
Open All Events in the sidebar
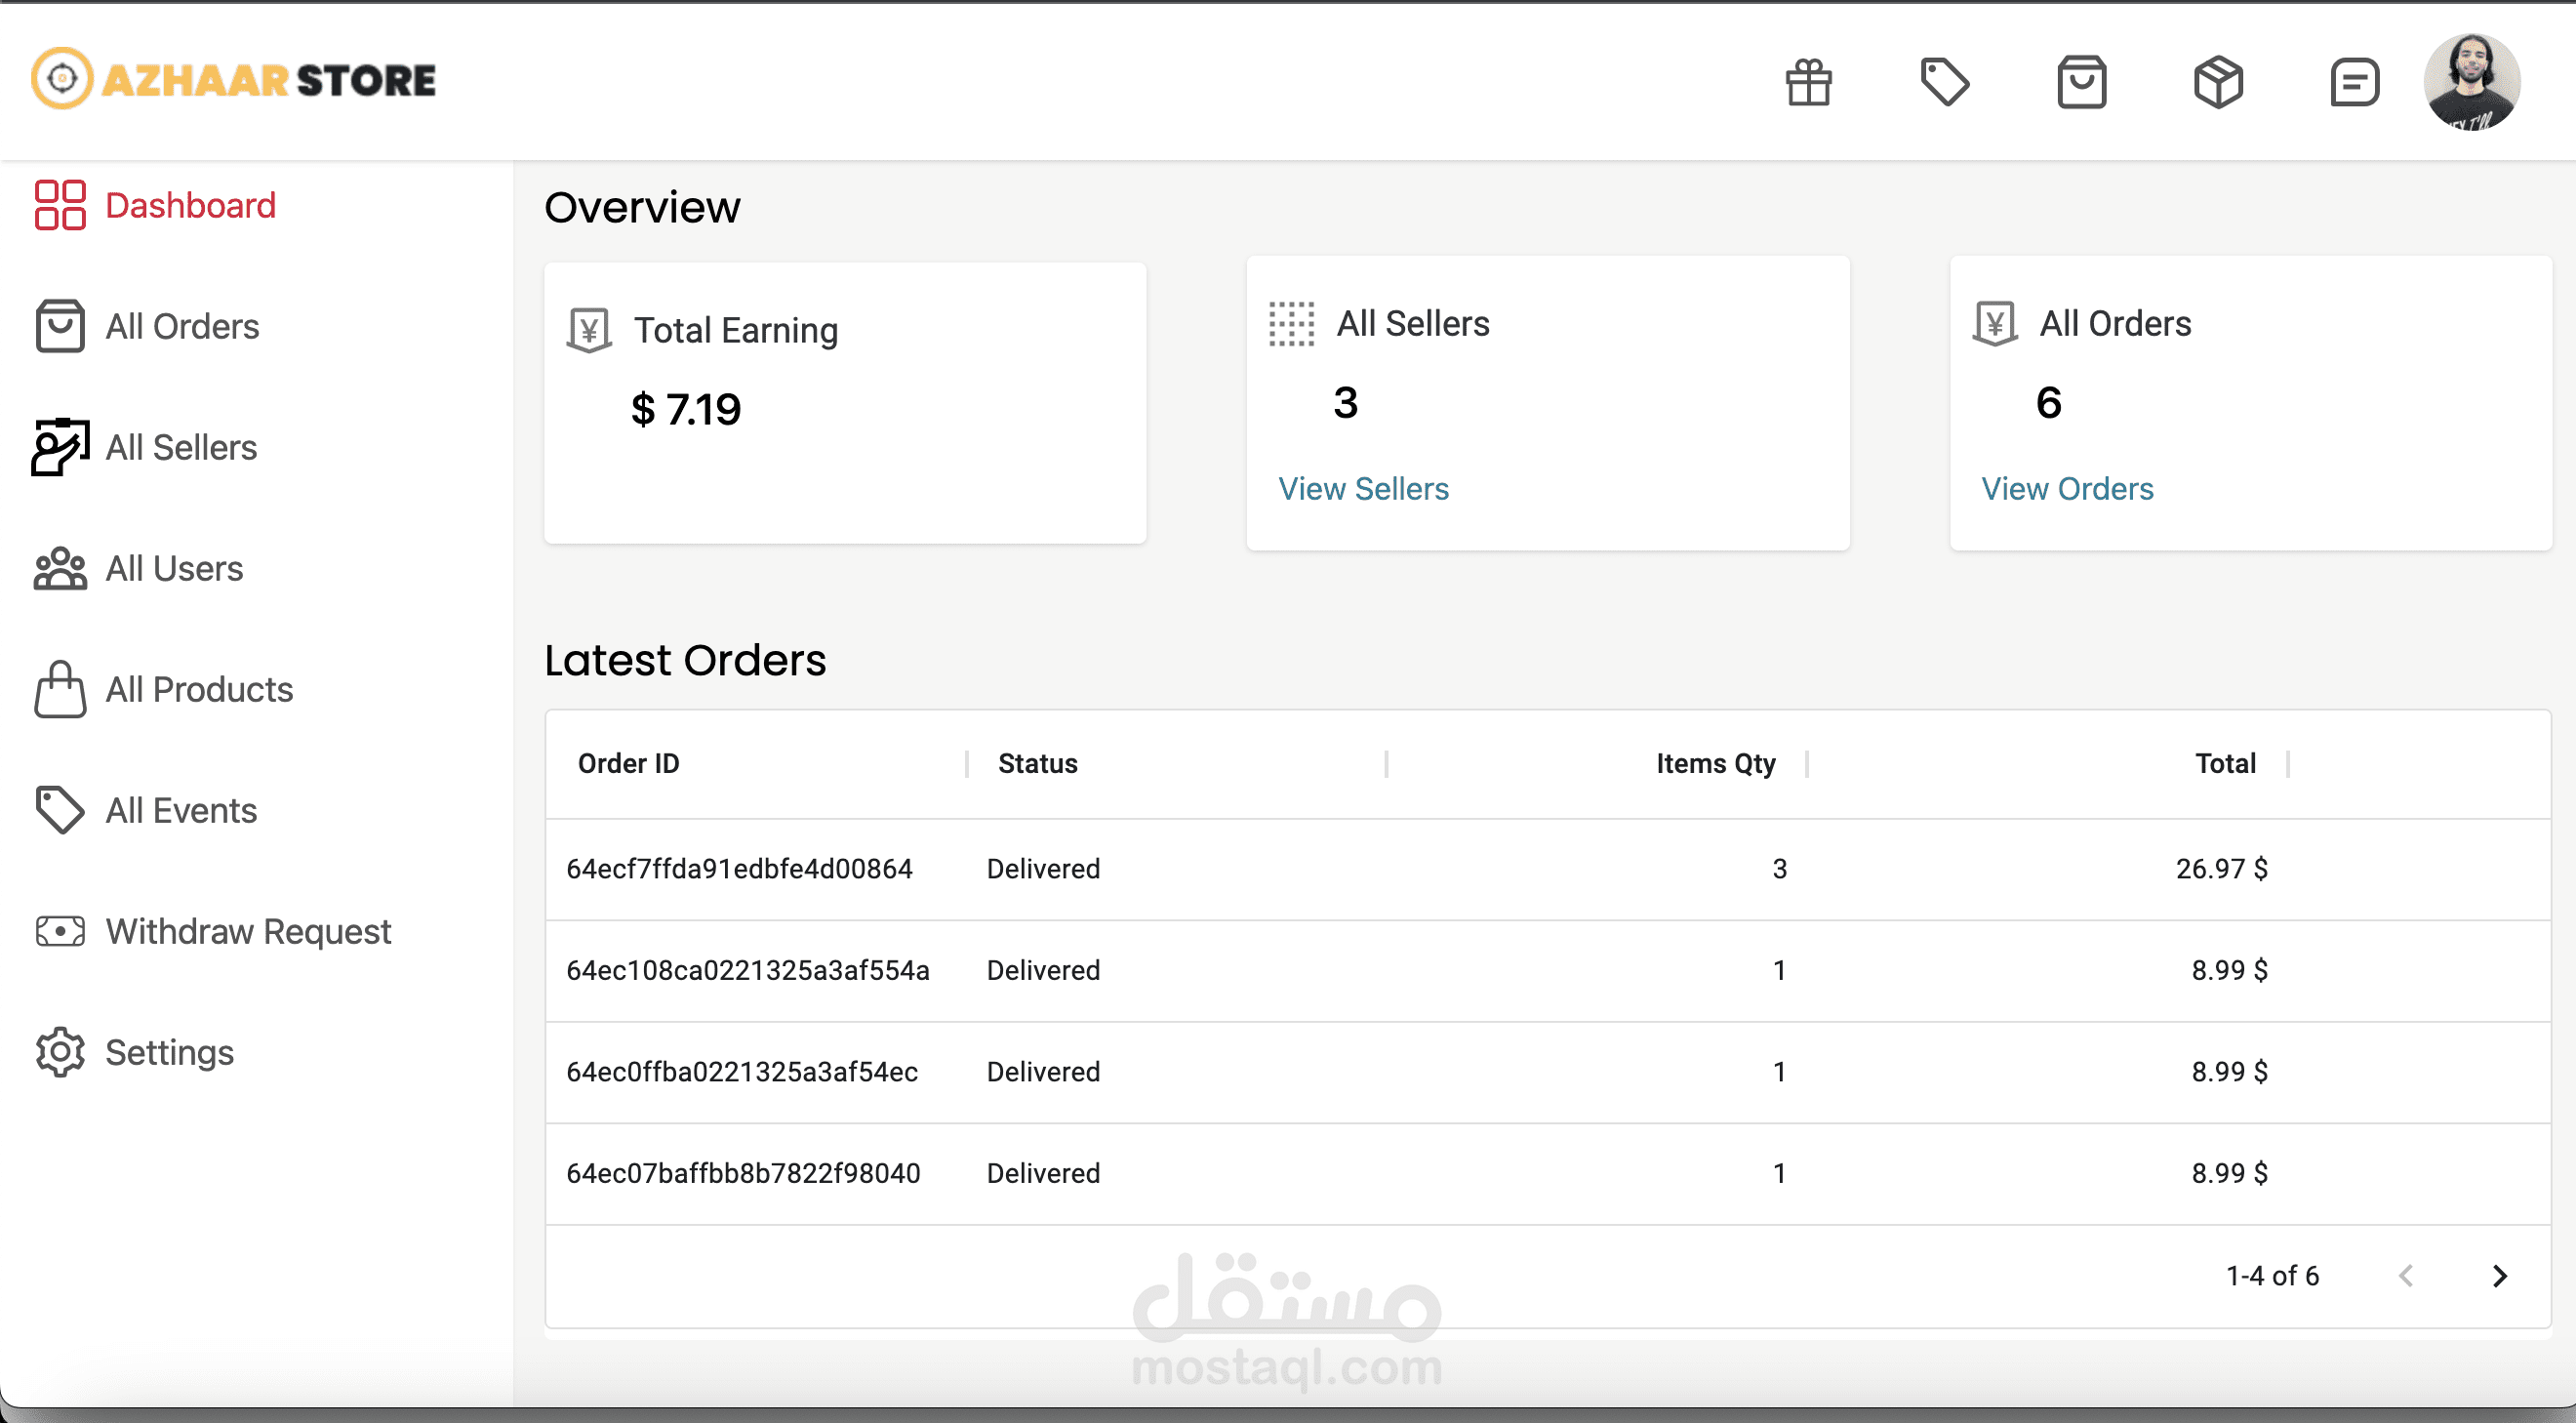coord(181,810)
